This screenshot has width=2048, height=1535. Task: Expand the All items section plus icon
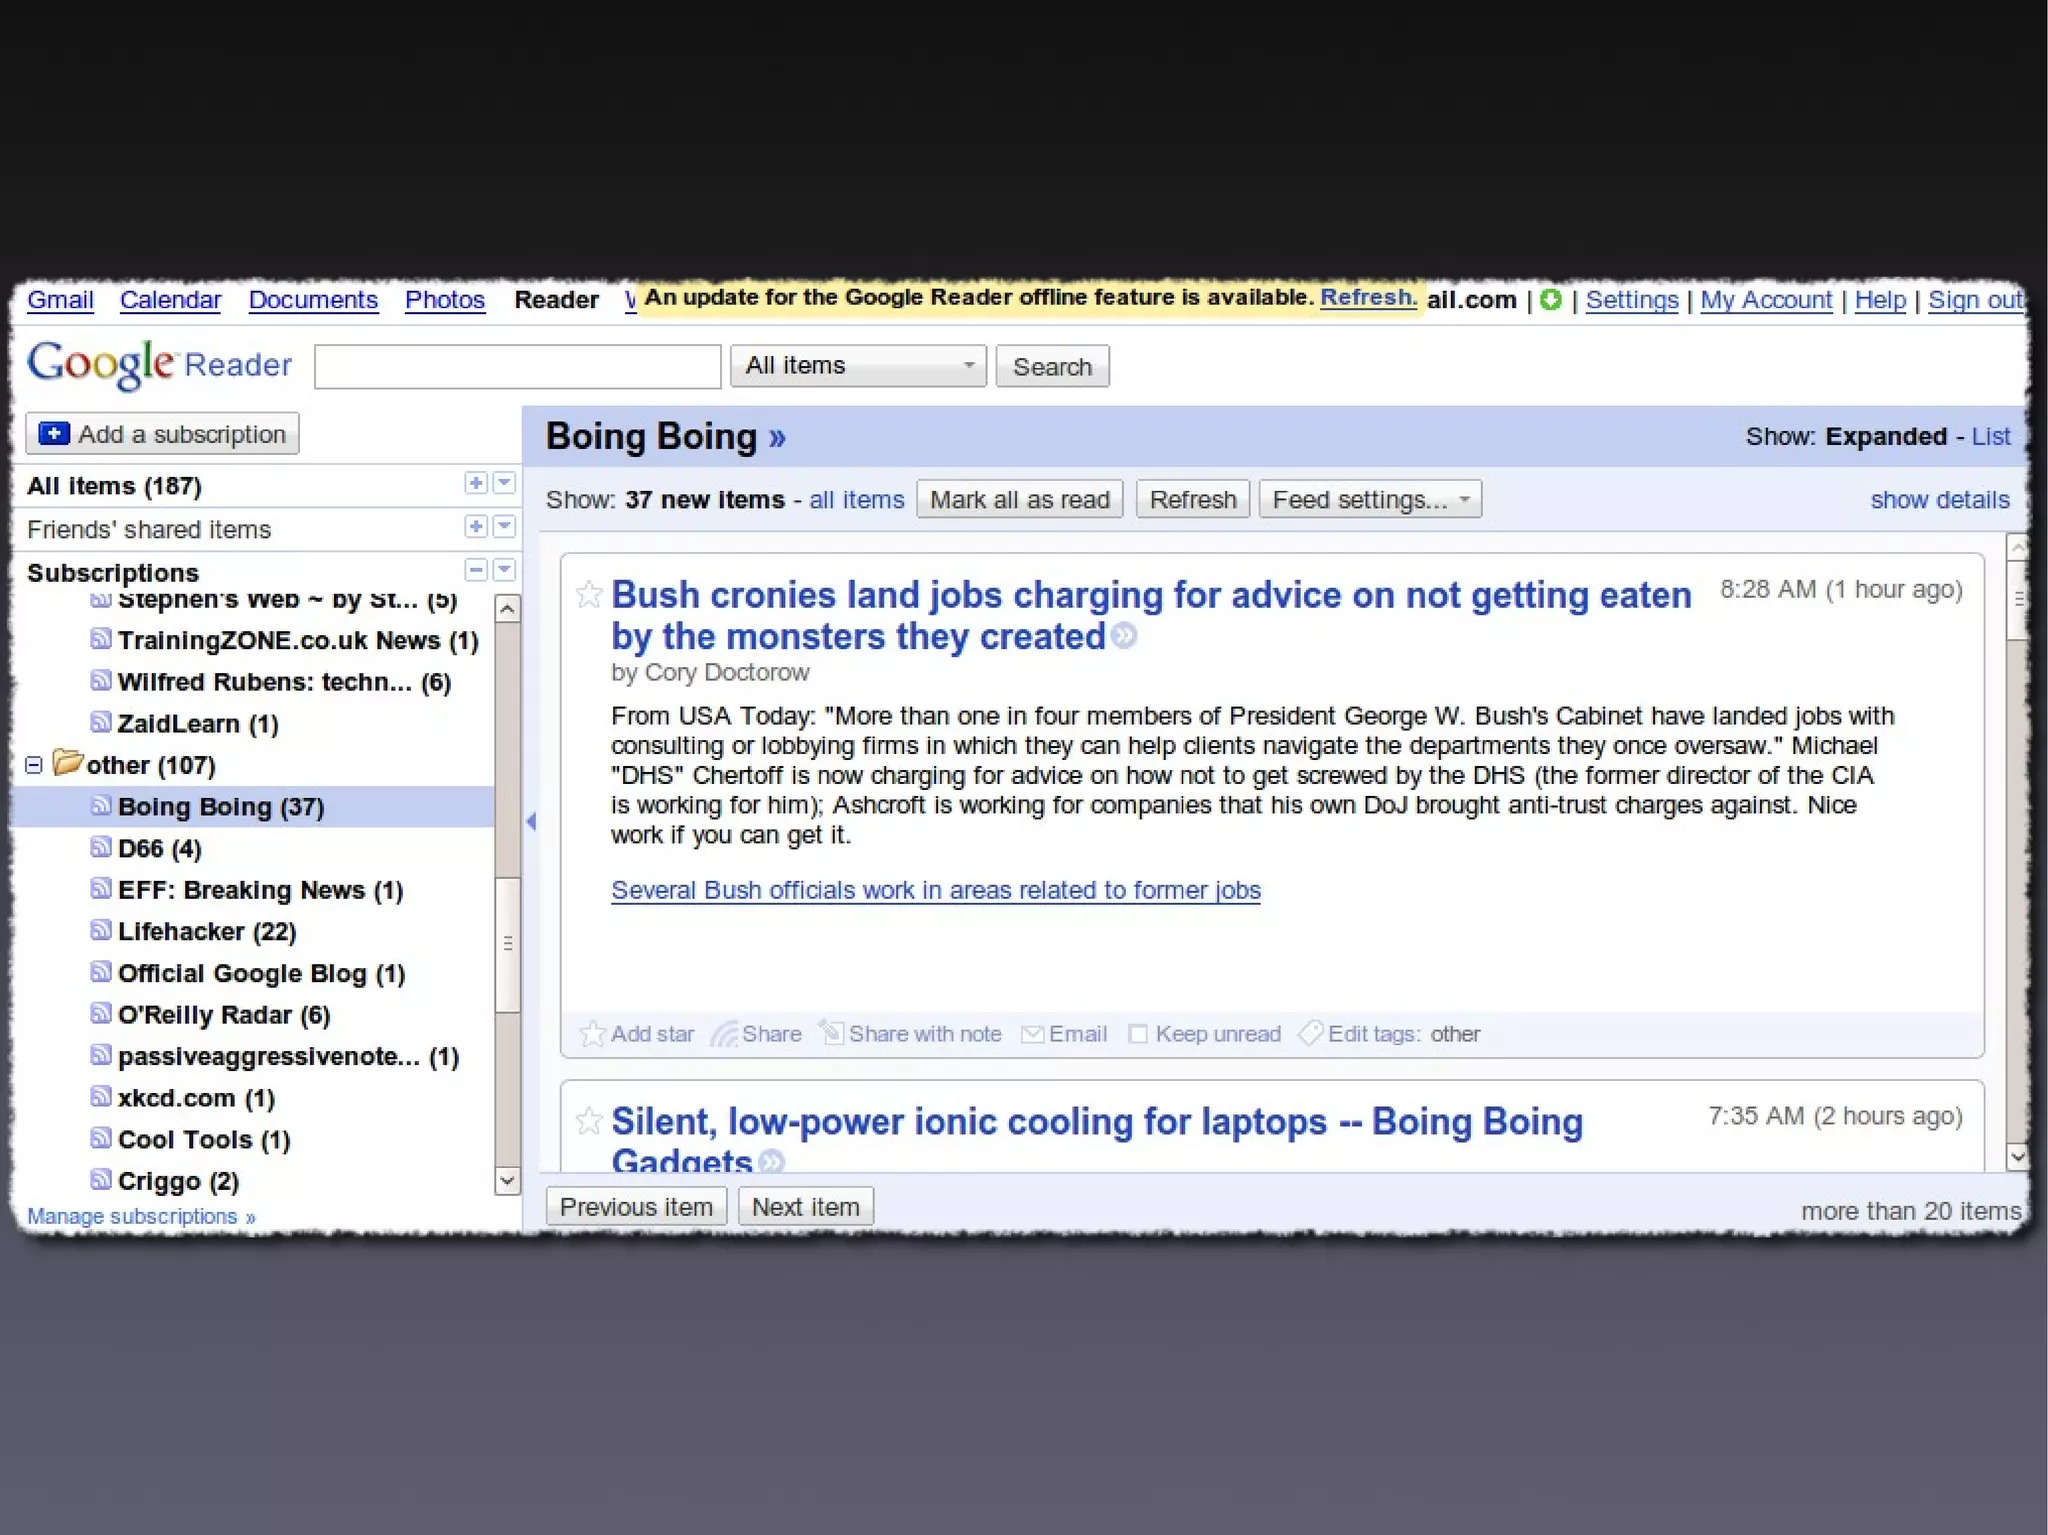(x=476, y=483)
